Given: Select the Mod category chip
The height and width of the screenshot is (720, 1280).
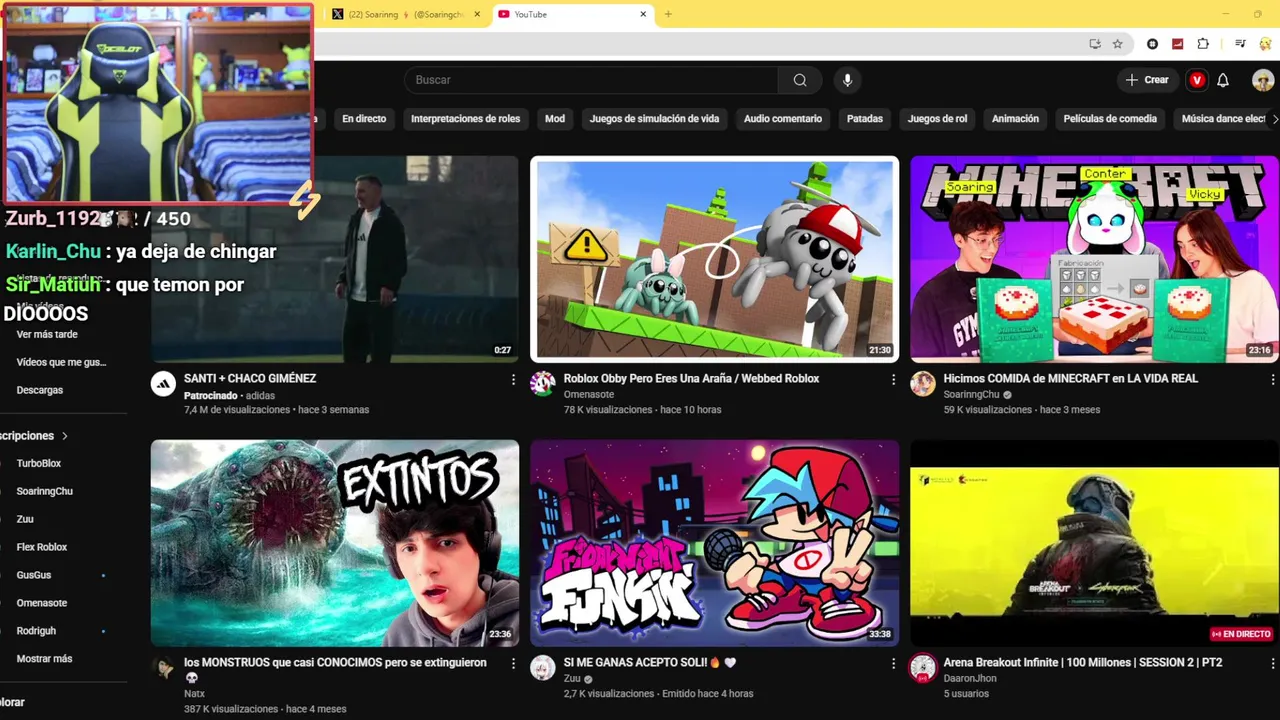Looking at the screenshot, I should point(555,119).
